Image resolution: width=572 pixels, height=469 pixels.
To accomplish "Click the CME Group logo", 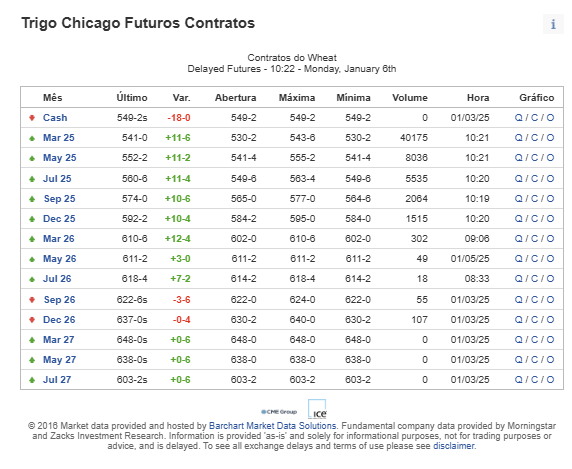I will coord(279,412).
